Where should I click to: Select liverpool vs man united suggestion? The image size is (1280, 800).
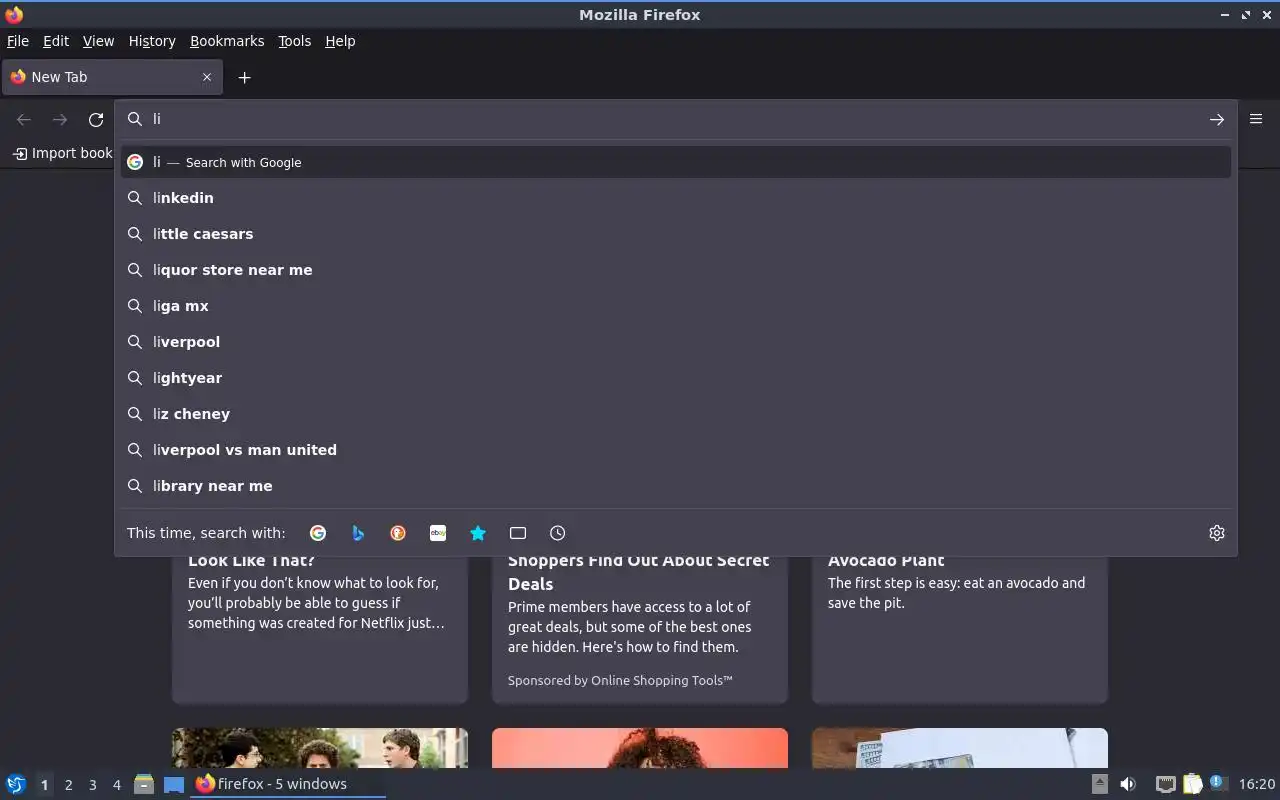point(676,450)
